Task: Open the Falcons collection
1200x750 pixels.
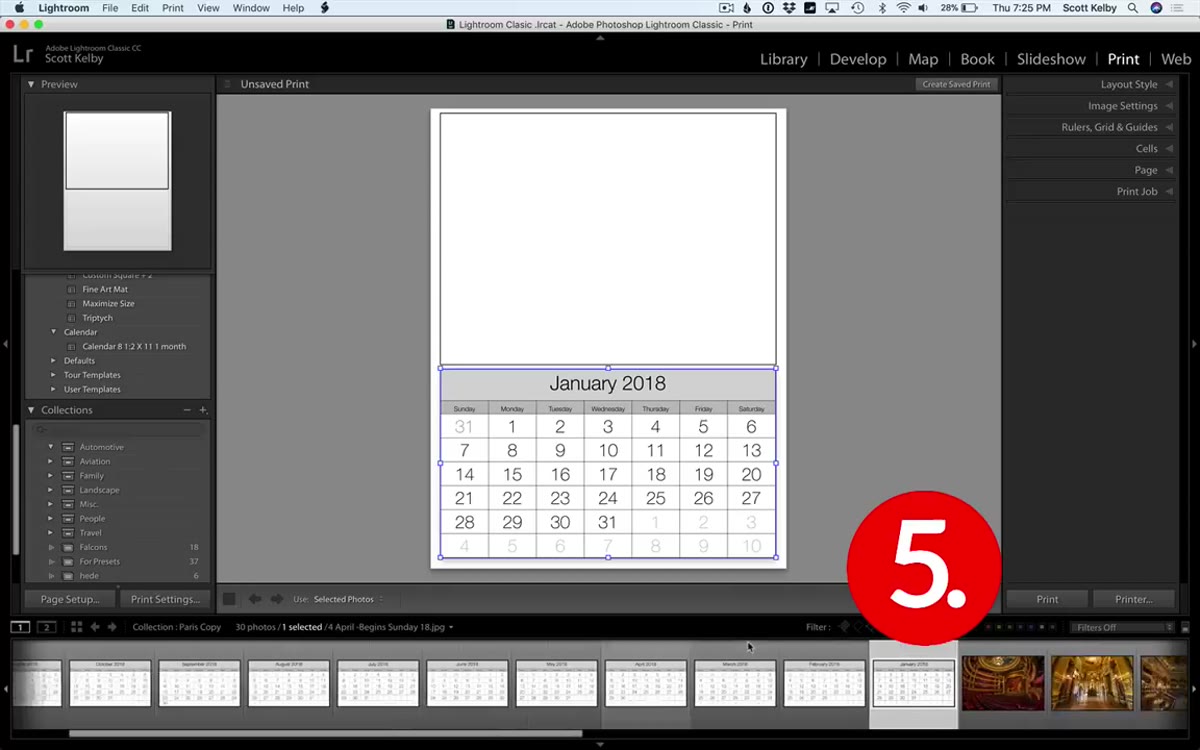Action: [x=93, y=547]
